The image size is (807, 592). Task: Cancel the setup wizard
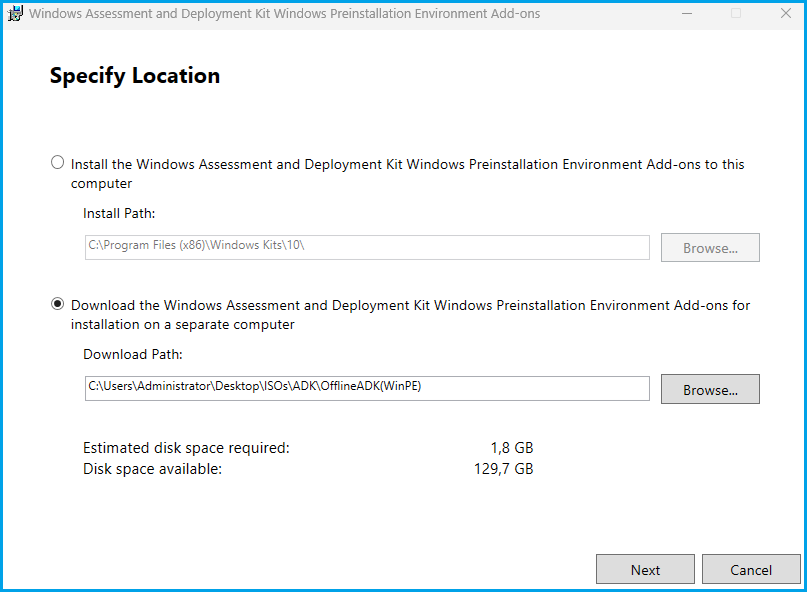tap(751, 570)
